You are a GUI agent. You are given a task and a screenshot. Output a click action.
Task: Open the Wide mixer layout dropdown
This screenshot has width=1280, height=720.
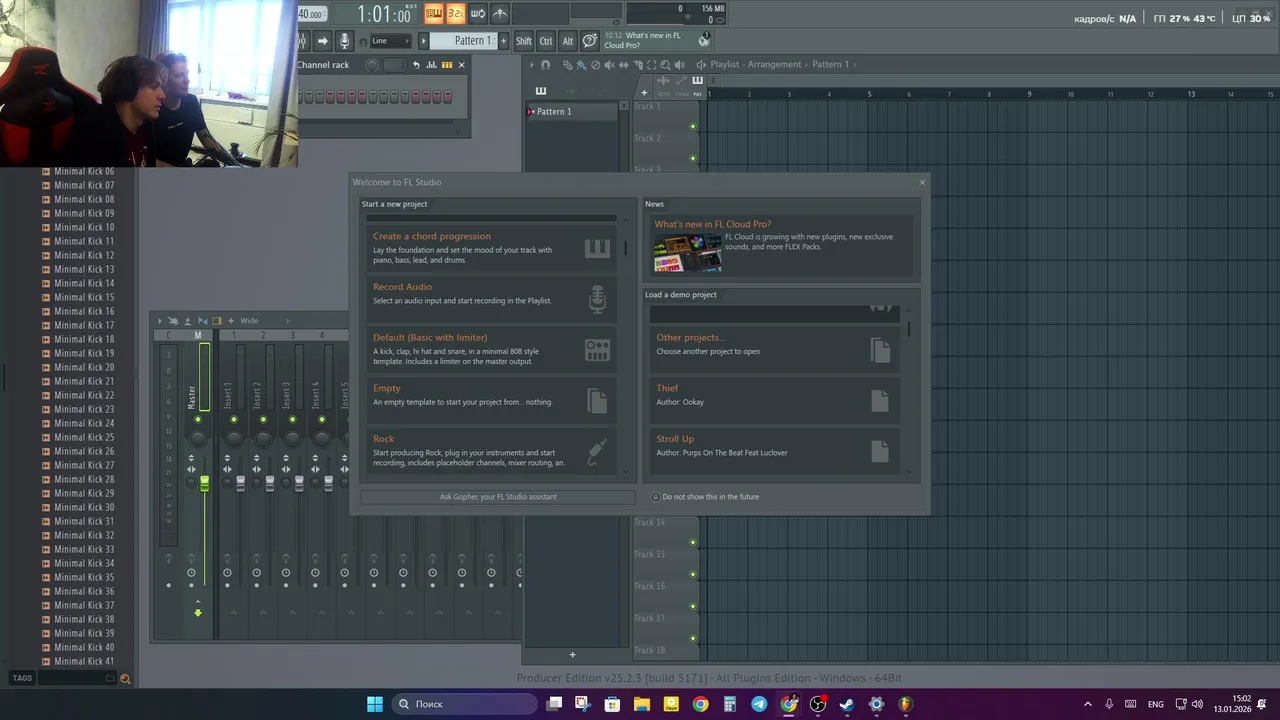tap(264, 321)
